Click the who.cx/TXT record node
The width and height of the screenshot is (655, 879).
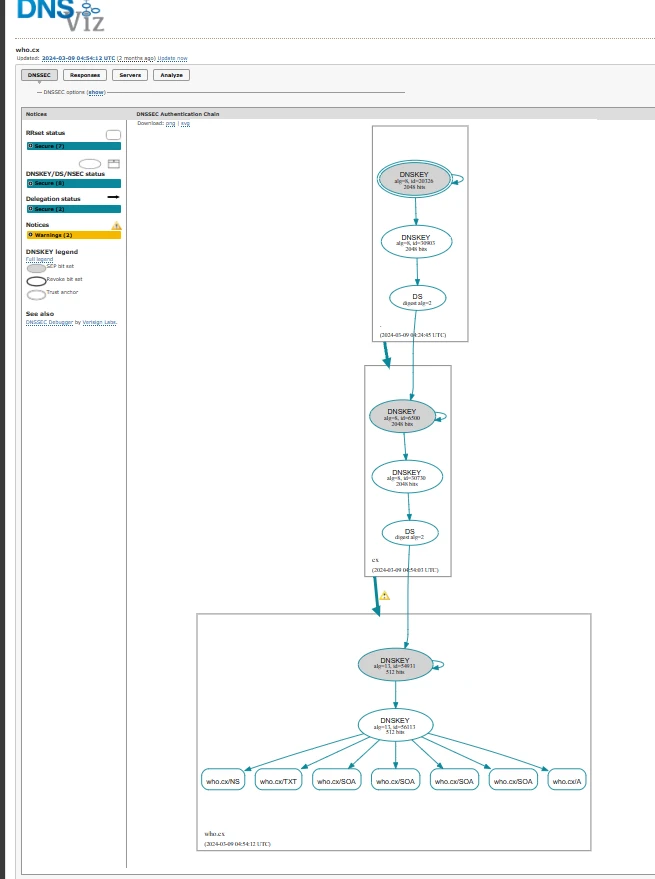pos(279,780)
